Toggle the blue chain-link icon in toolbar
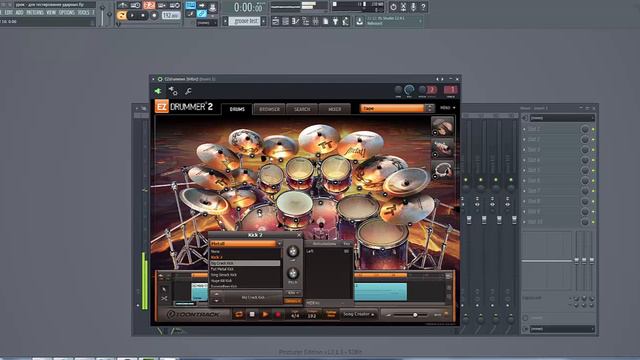 pos(202,14)
